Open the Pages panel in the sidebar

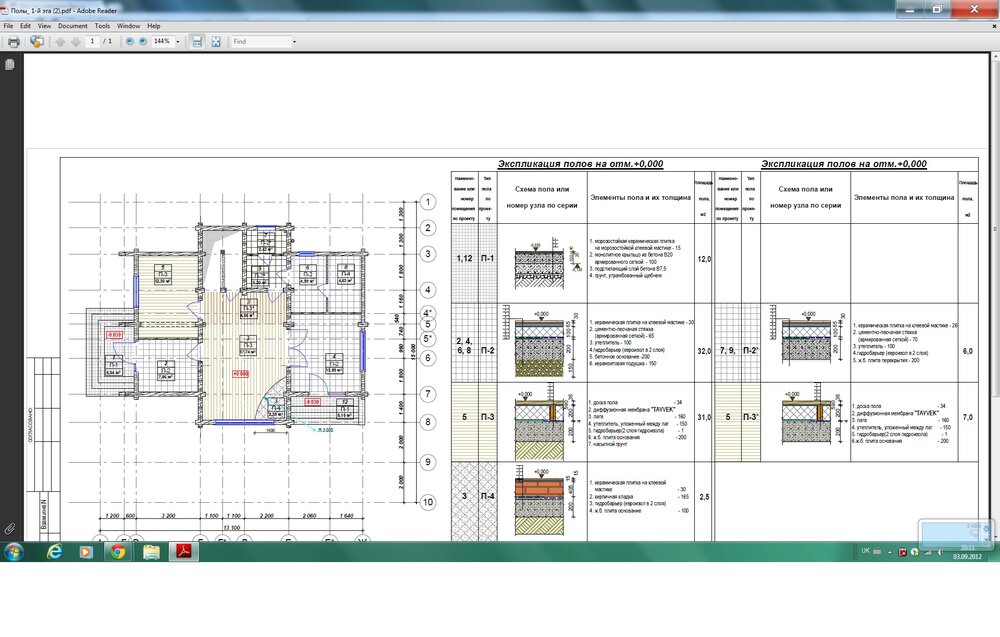(x=10, y=64)
